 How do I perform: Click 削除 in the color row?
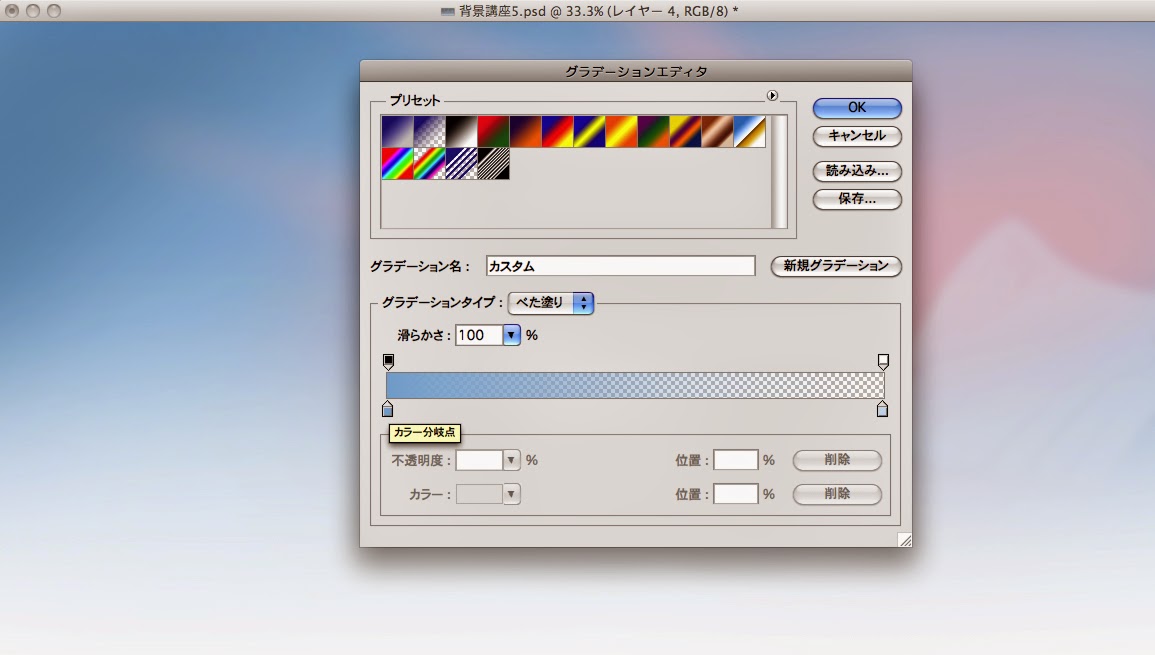click(837, 494)
